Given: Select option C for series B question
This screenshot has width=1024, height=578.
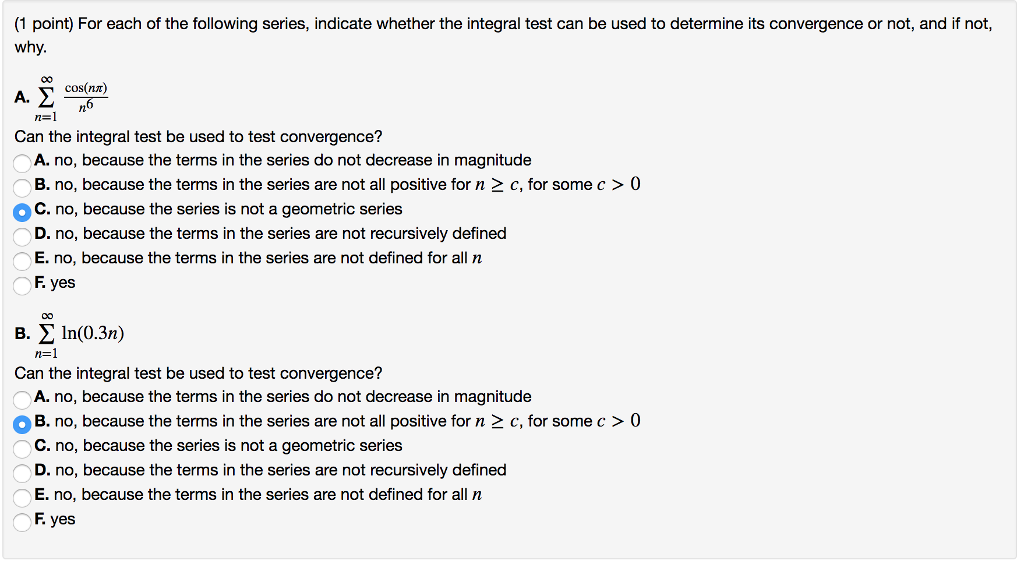Looking at the screenshot, I should pos(22,446).
